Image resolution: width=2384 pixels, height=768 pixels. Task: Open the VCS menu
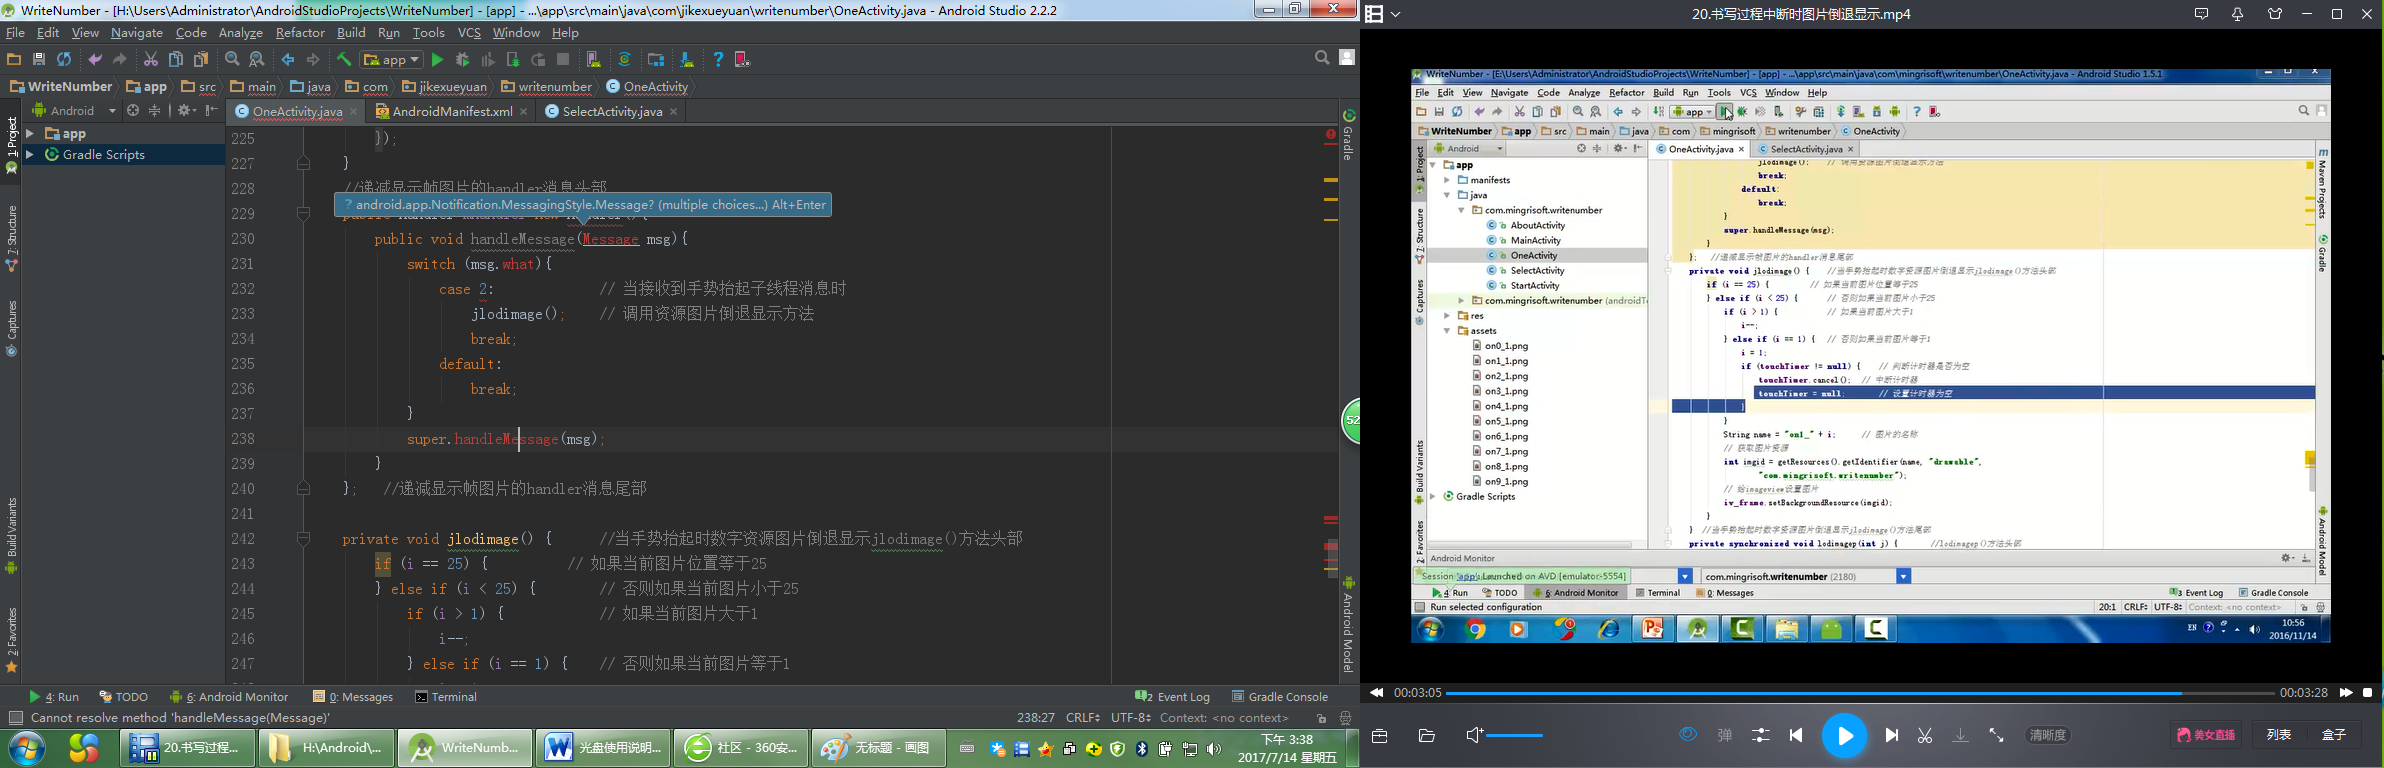(x=469, y=33)
